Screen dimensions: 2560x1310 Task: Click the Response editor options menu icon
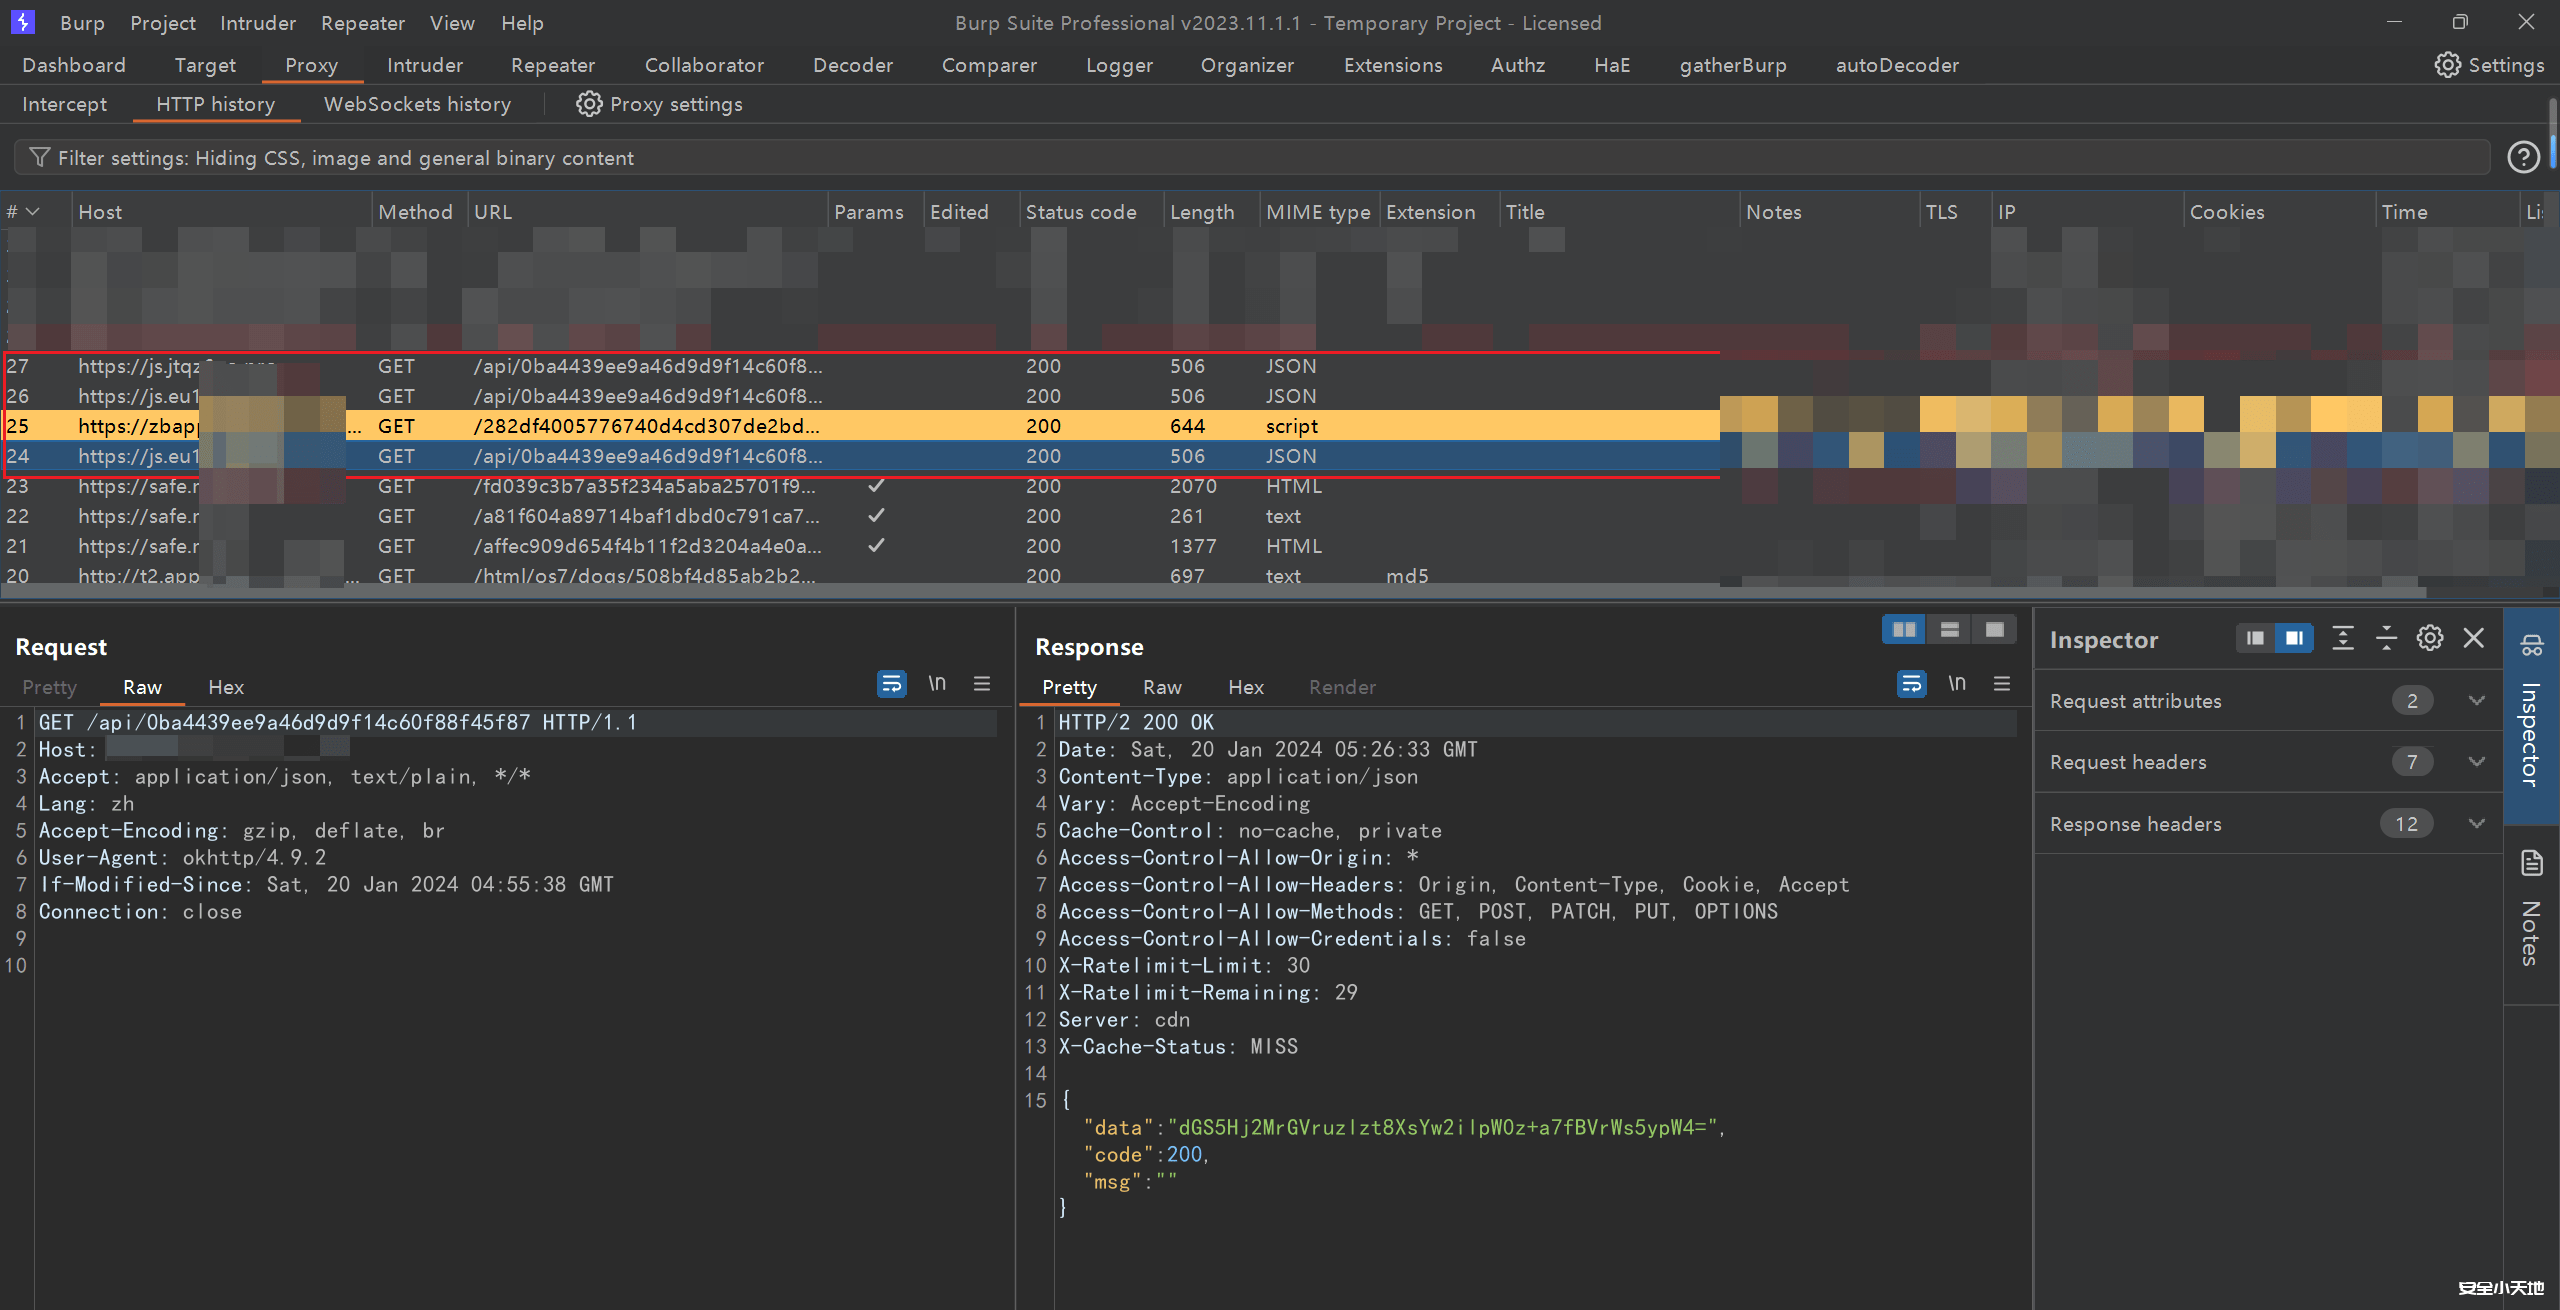(x=2002, y=684)
